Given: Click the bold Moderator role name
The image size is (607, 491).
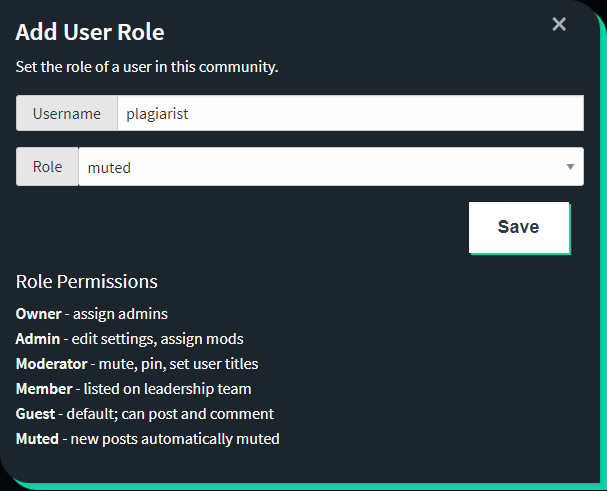Looking at the screenshot, I should (x=51, y=364).
